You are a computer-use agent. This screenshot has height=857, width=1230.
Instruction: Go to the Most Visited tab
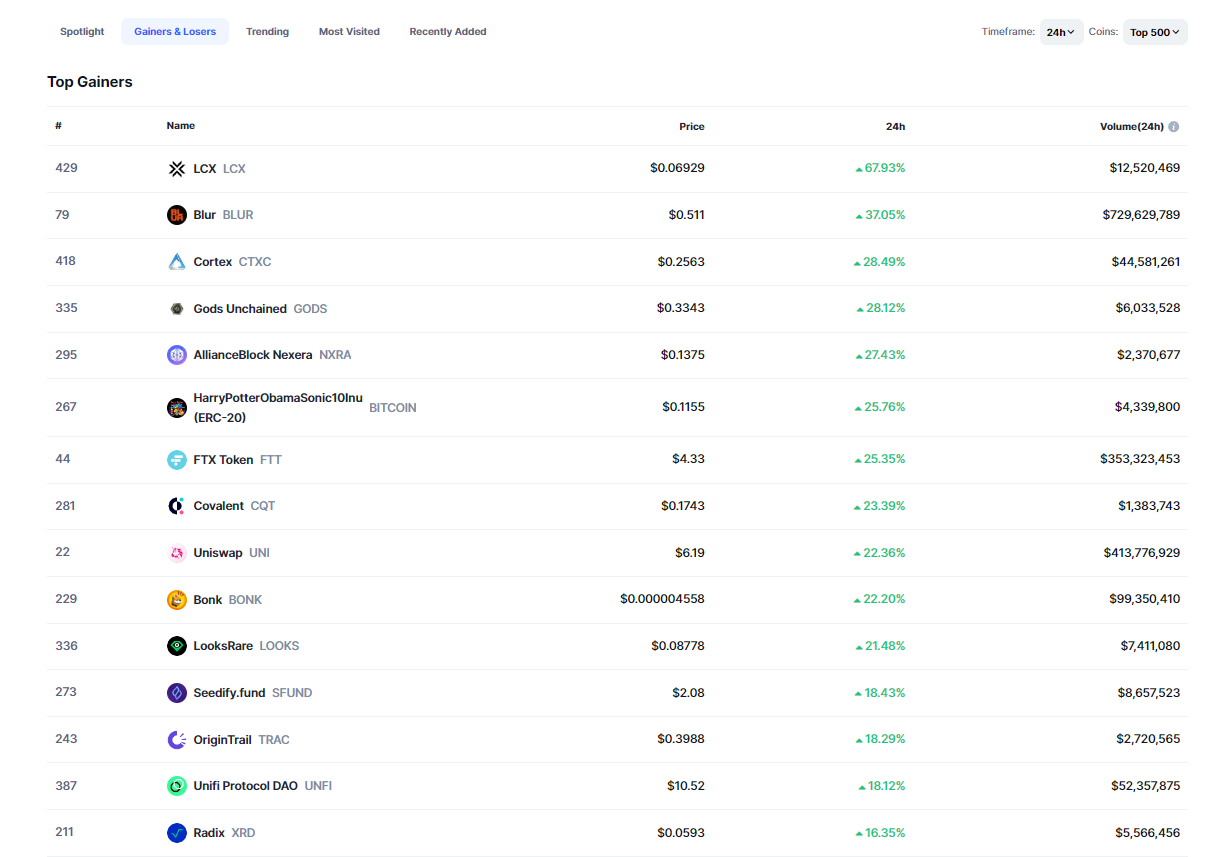(349, 32)
